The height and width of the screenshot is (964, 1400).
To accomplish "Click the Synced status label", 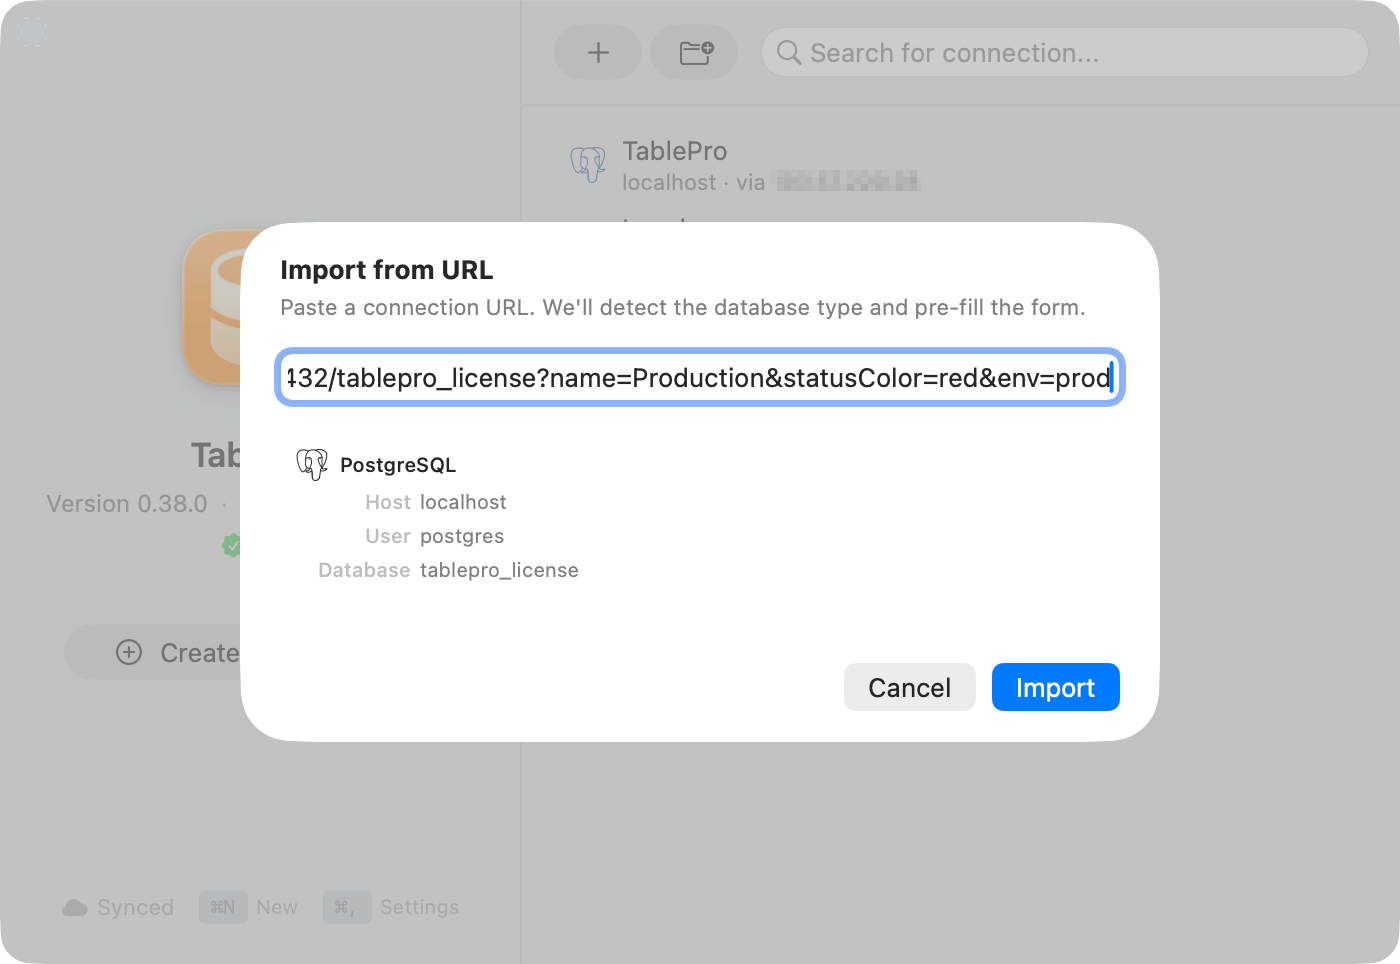I will click(x=136, y=907).
